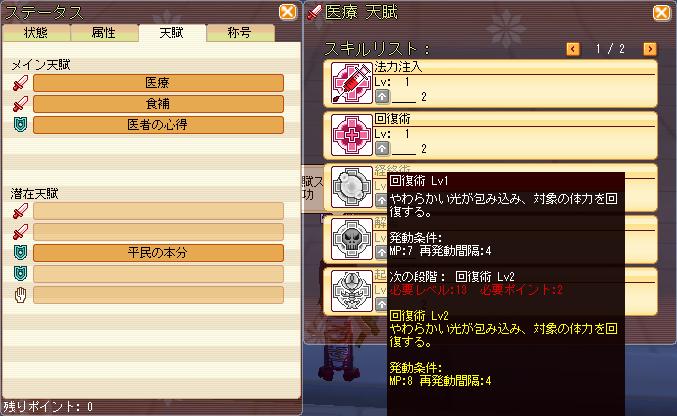677x416 pixels.
Task: Select the grayed 経絡術 skill icon
Action: click(351, 187)
